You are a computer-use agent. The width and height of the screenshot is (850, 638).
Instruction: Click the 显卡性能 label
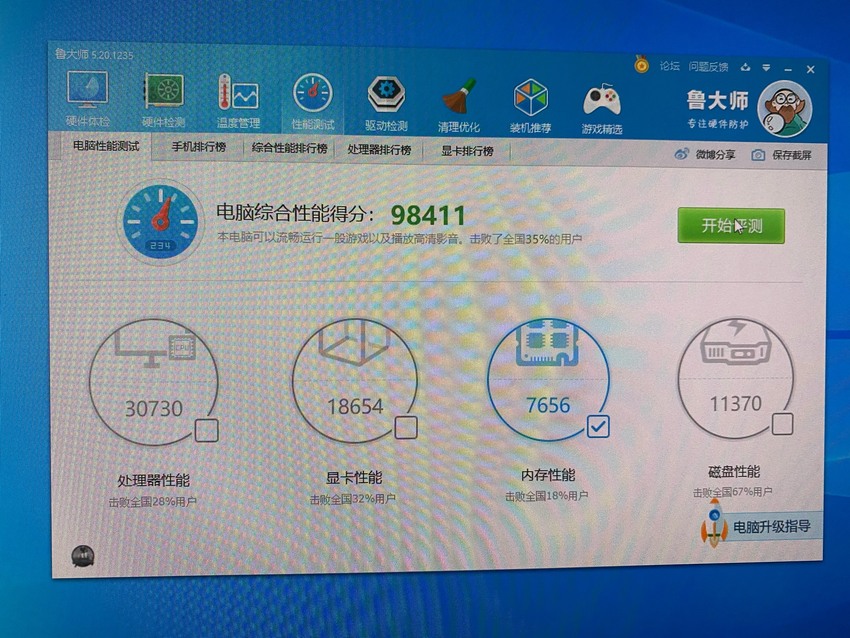tap(353, 478)
